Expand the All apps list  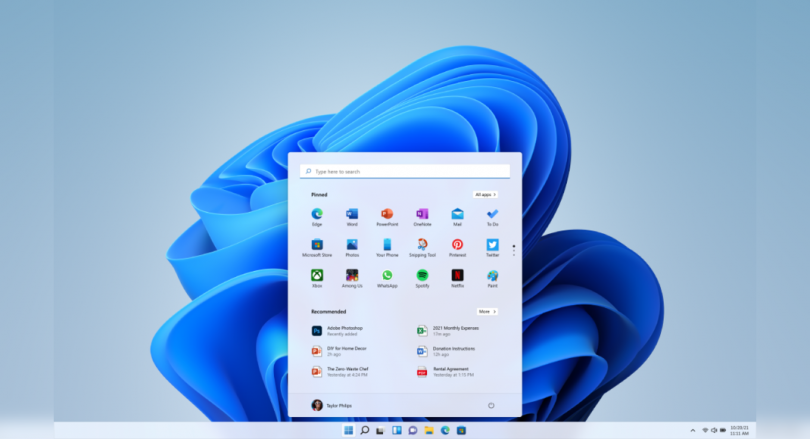485,194
